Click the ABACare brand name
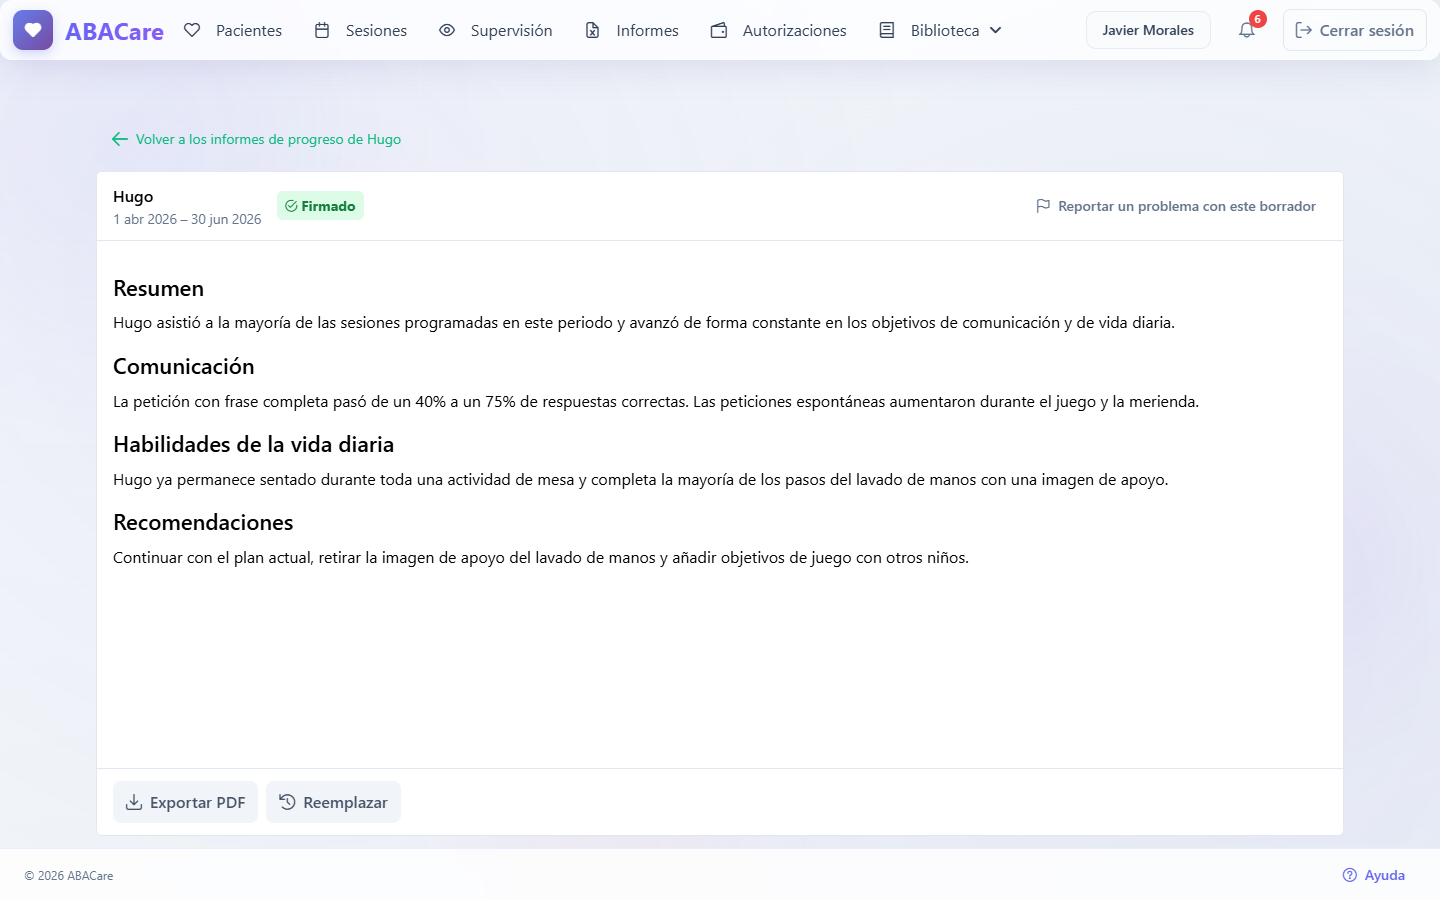Viewport: 1440px width, 900px height. point(114,31)
